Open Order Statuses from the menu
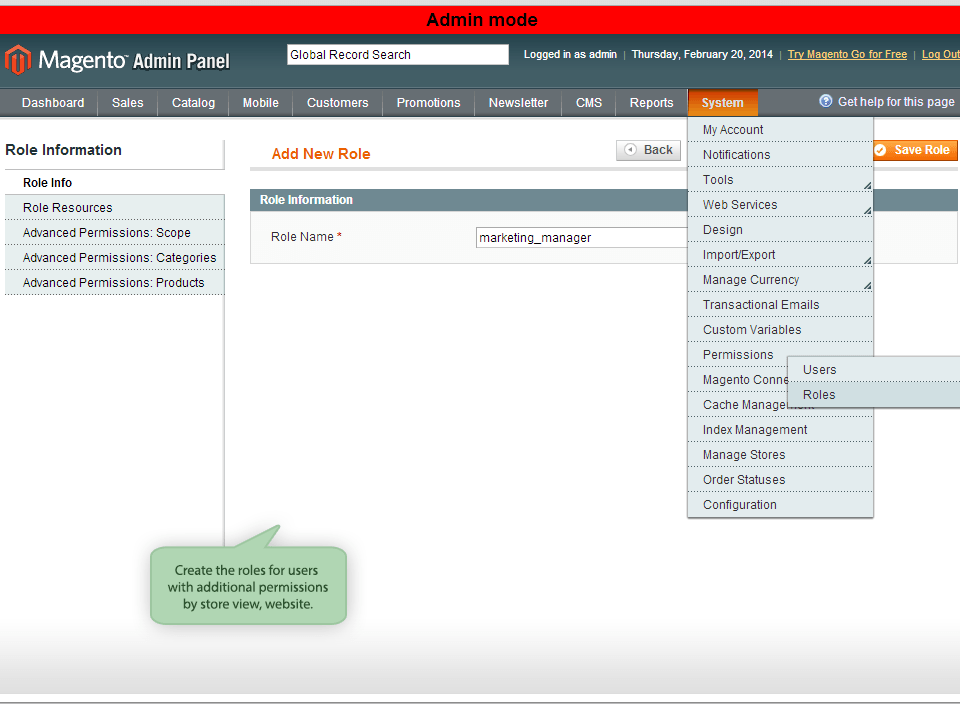The image size is (960, 704). [780, 481]
